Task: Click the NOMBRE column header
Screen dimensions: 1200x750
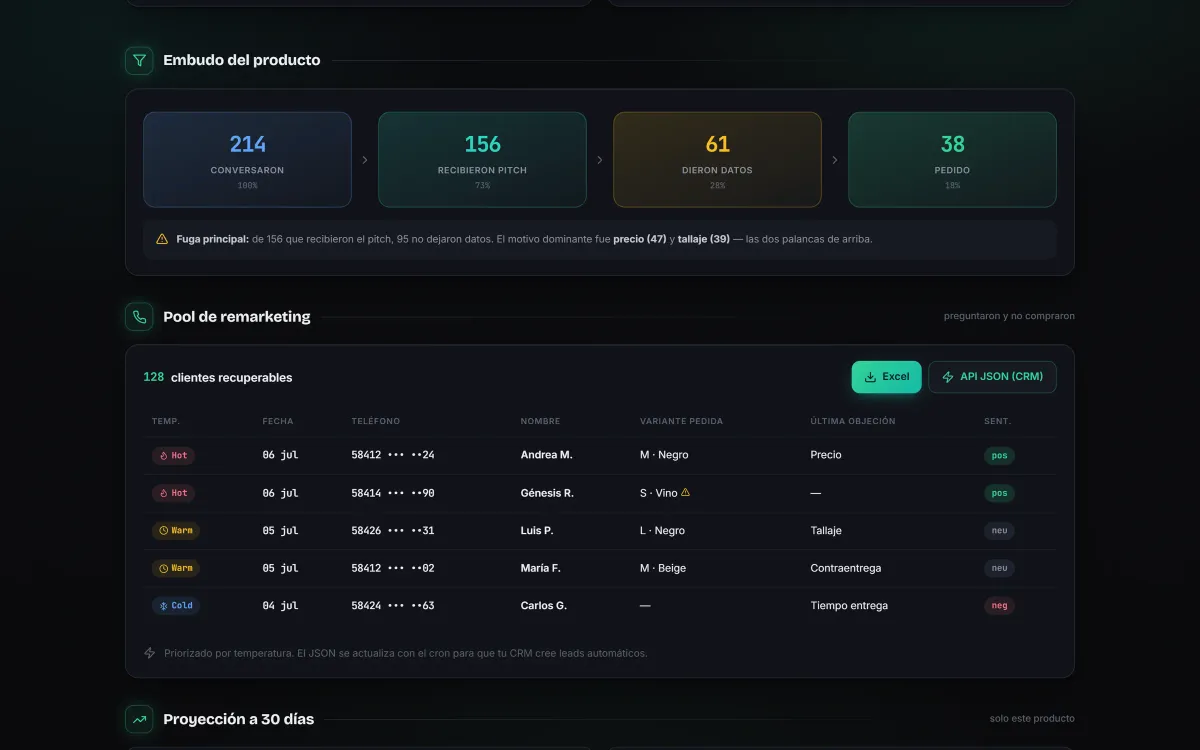Action: 541,421
